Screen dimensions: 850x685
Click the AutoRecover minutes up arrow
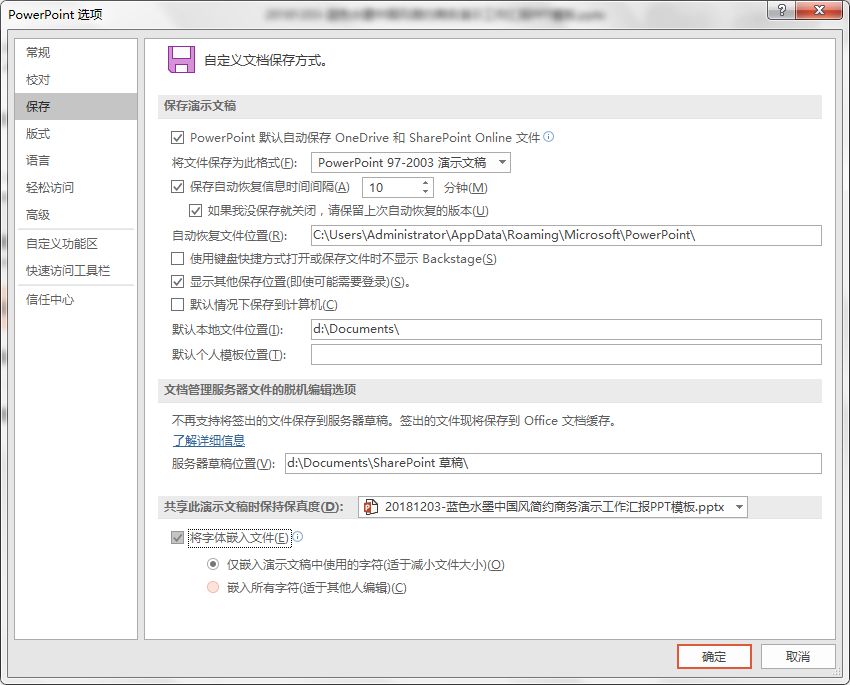[x=426, y=183]
